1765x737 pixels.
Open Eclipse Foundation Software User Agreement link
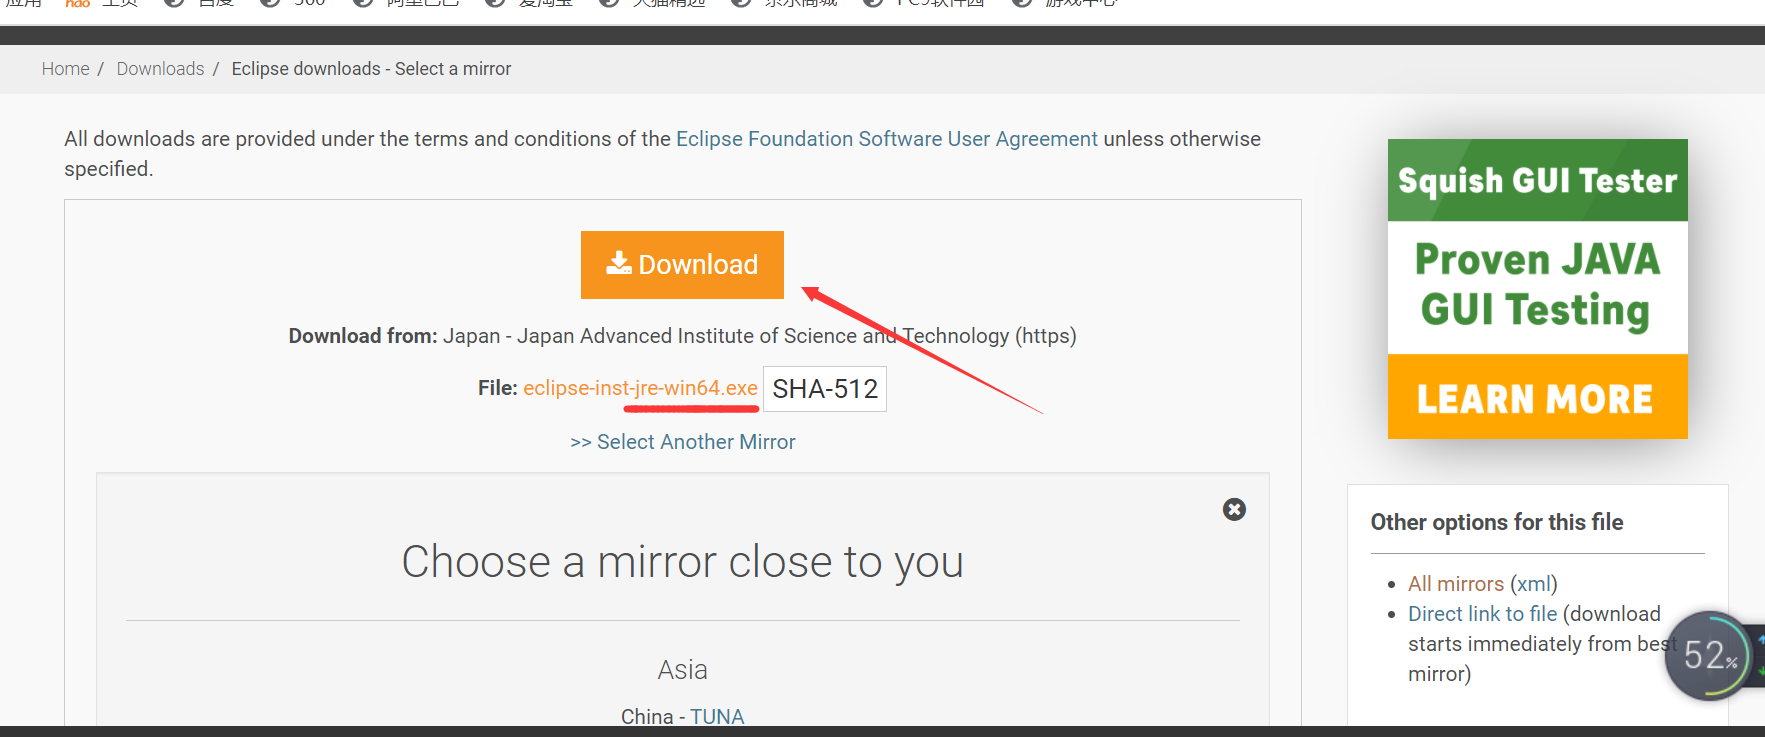point(887,139)
